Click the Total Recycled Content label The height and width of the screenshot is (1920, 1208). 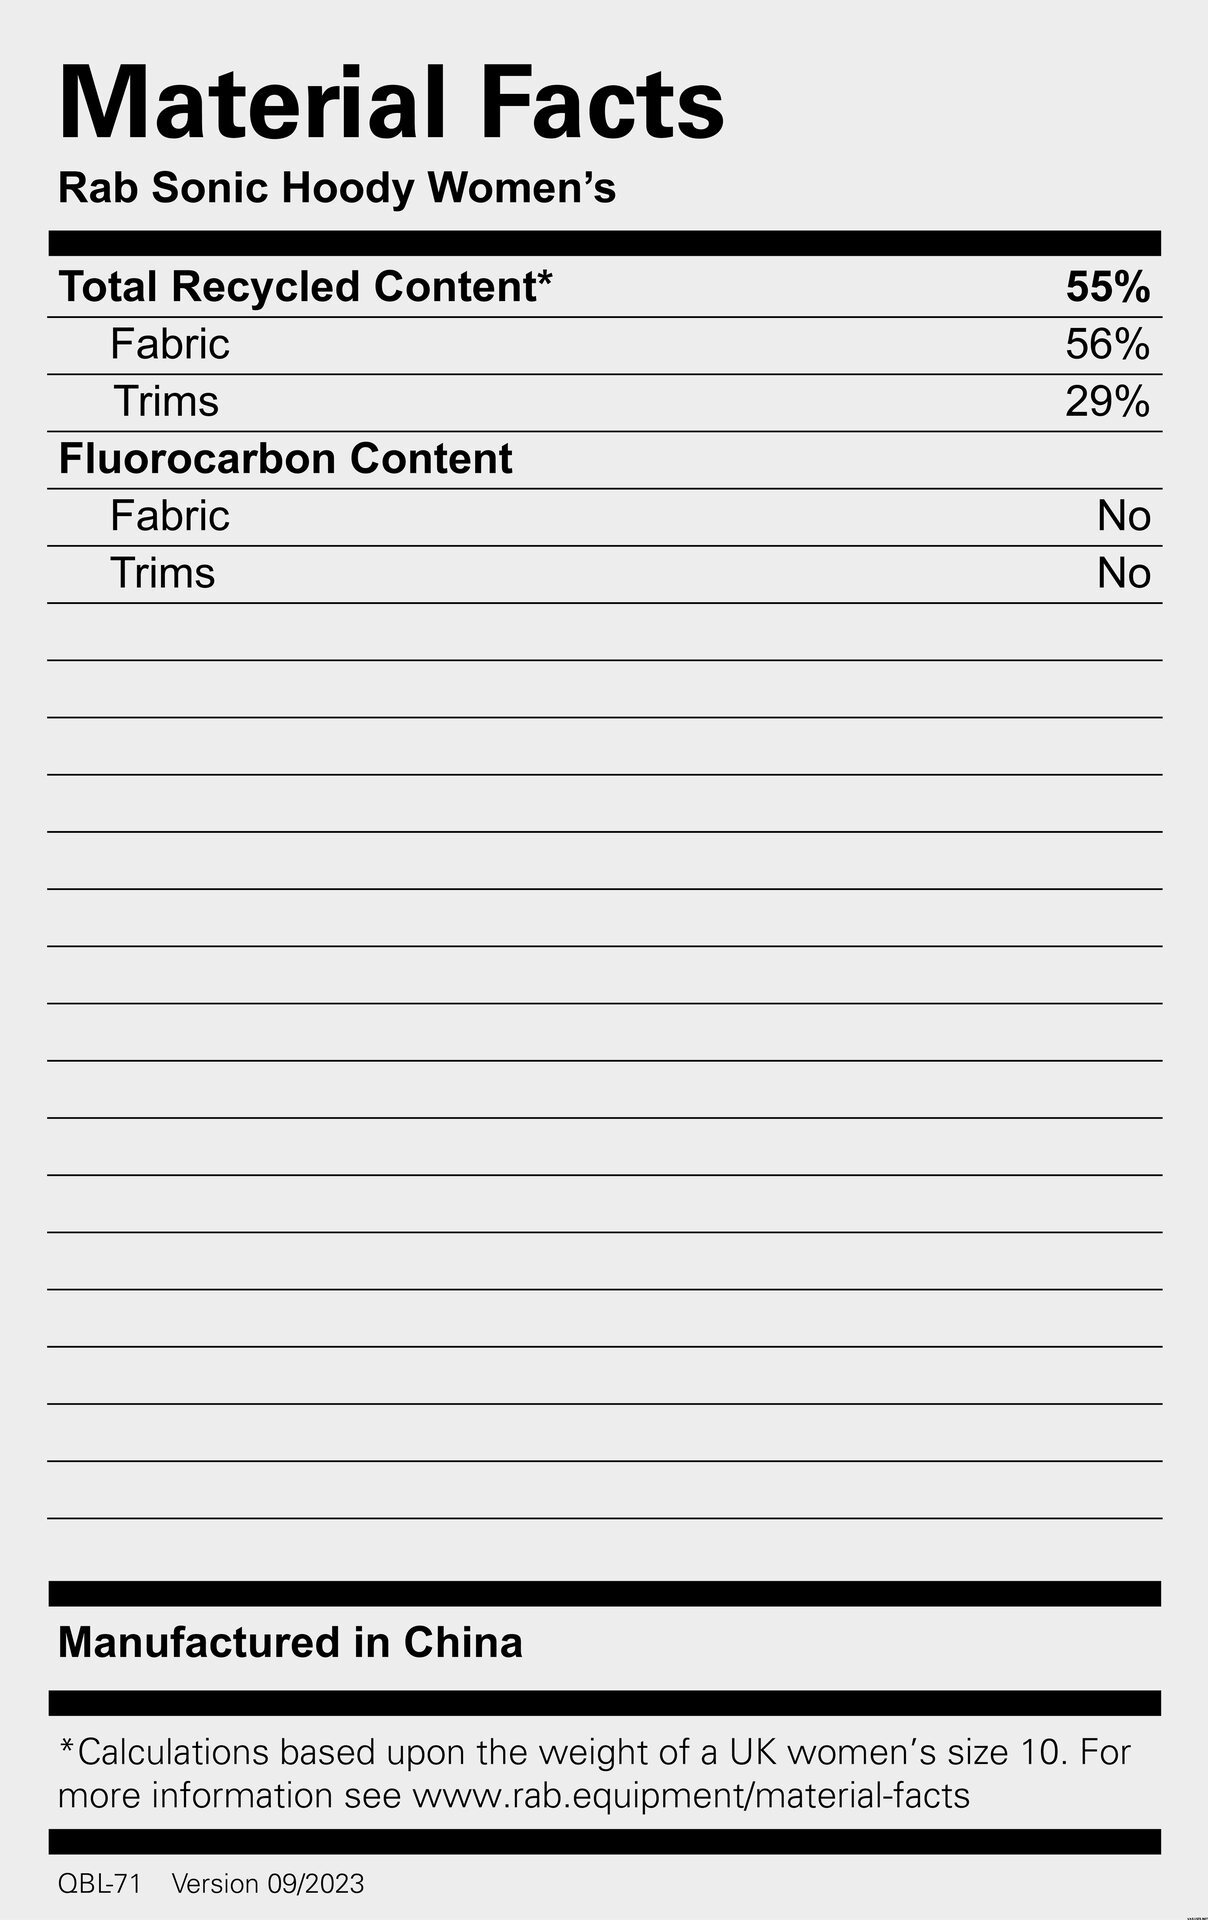(x=305, y=287)
